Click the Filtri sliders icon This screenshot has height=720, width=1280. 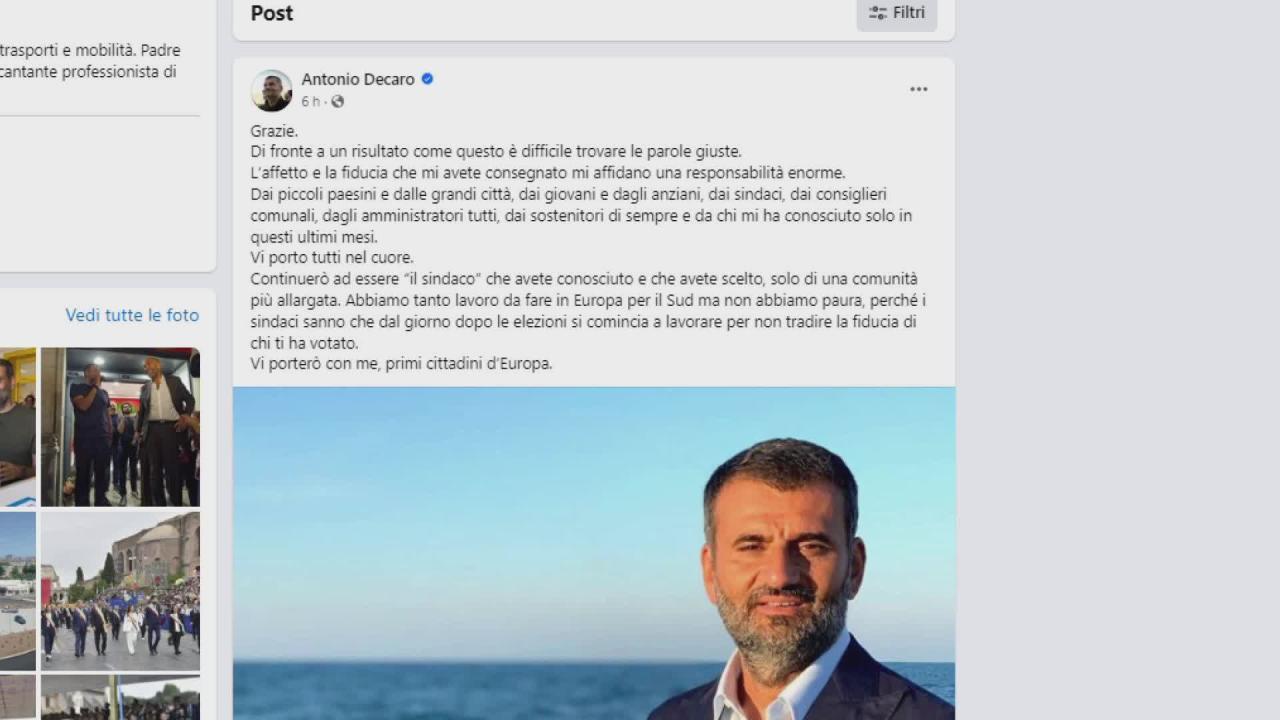[x=878, y=13]
